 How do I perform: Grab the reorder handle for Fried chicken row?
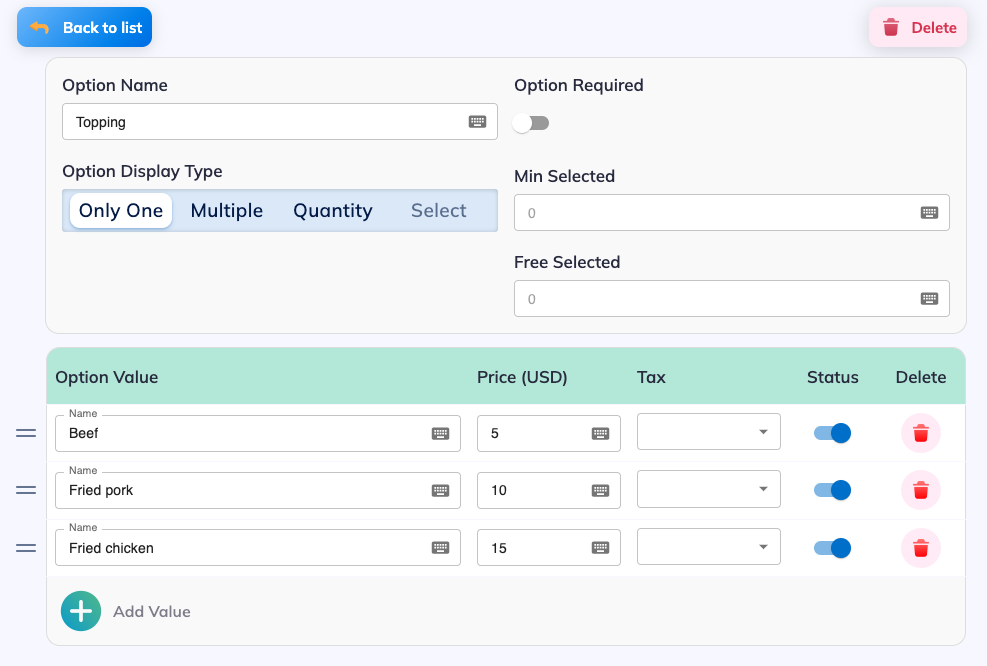pos(26,548)
